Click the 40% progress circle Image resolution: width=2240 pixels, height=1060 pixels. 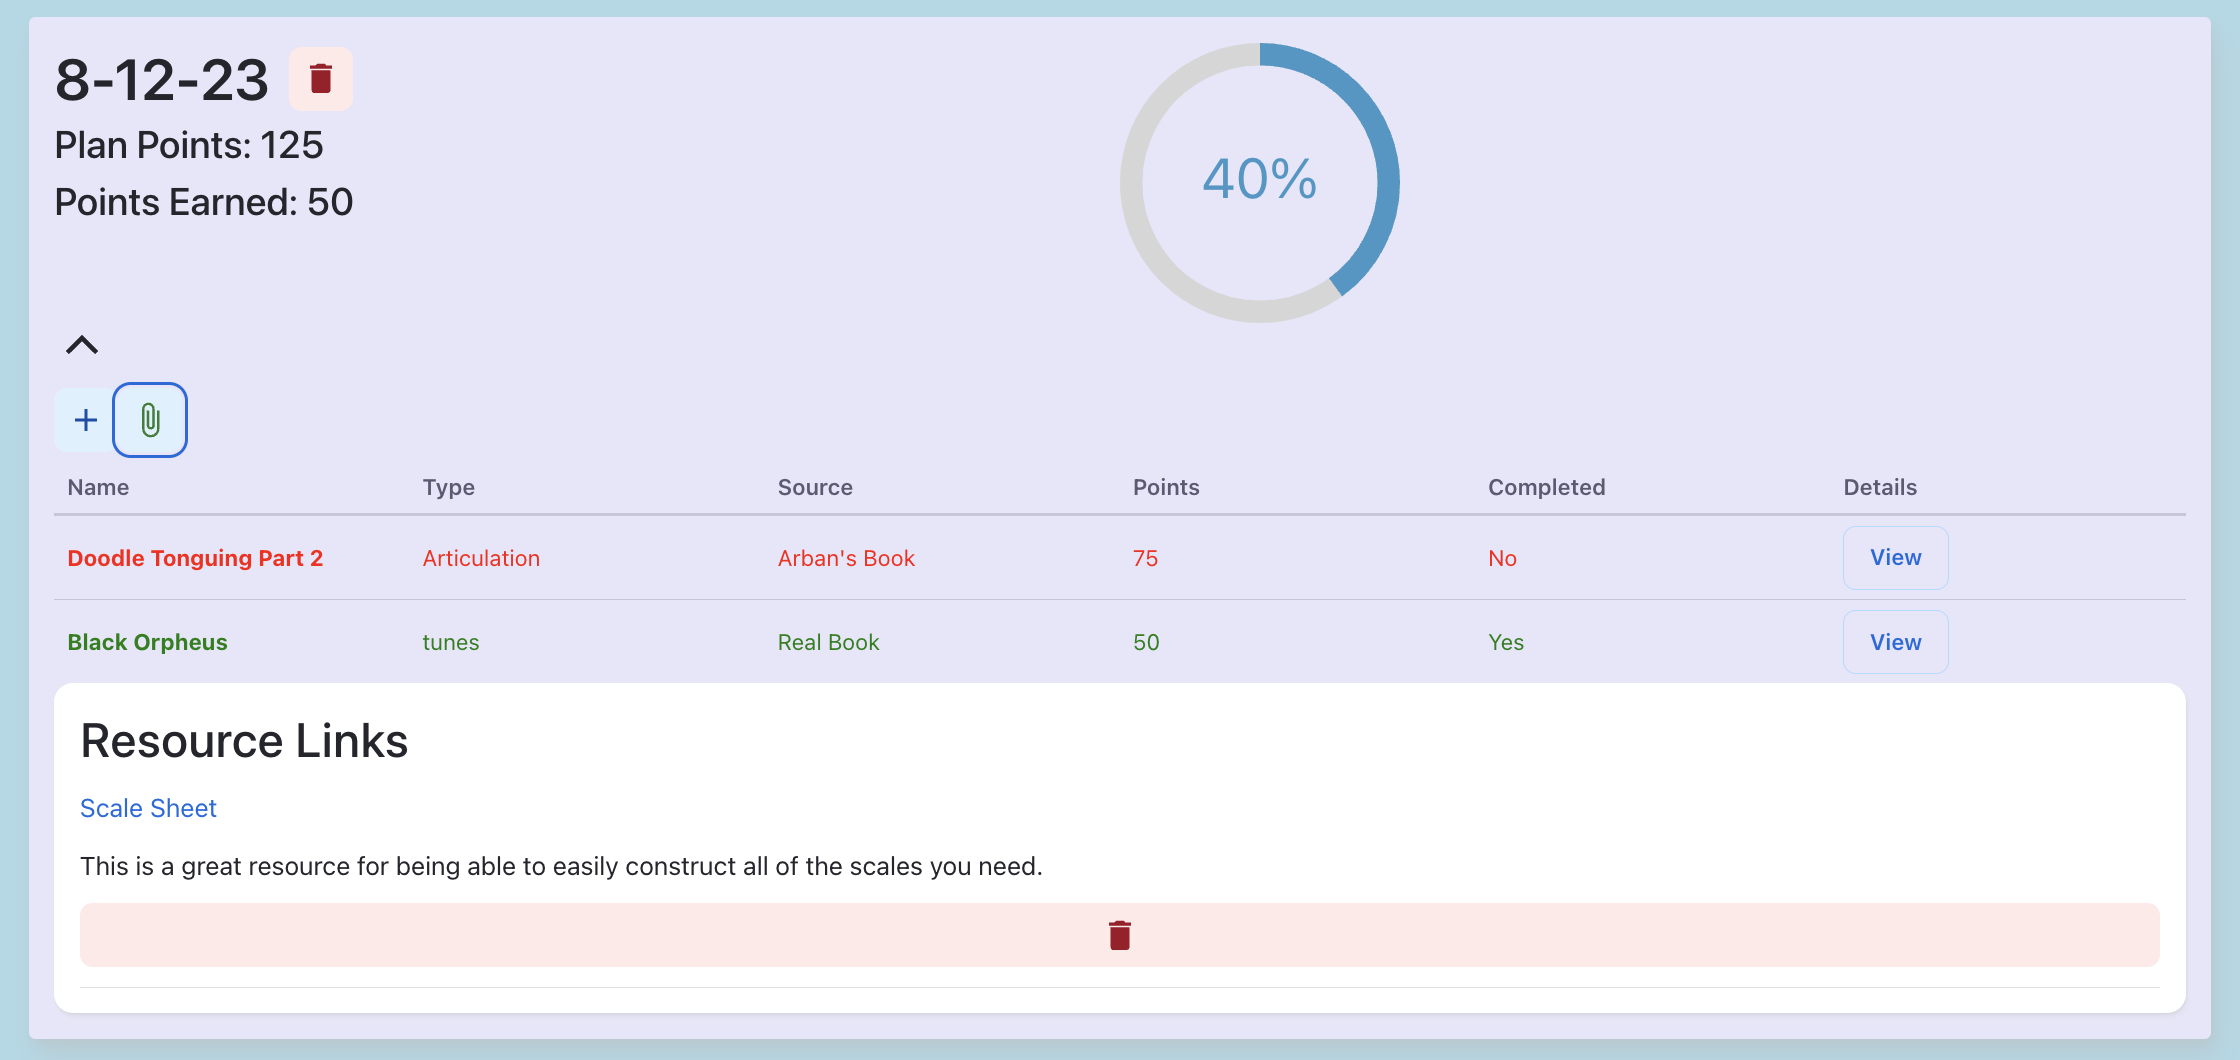click(1259, 182)
